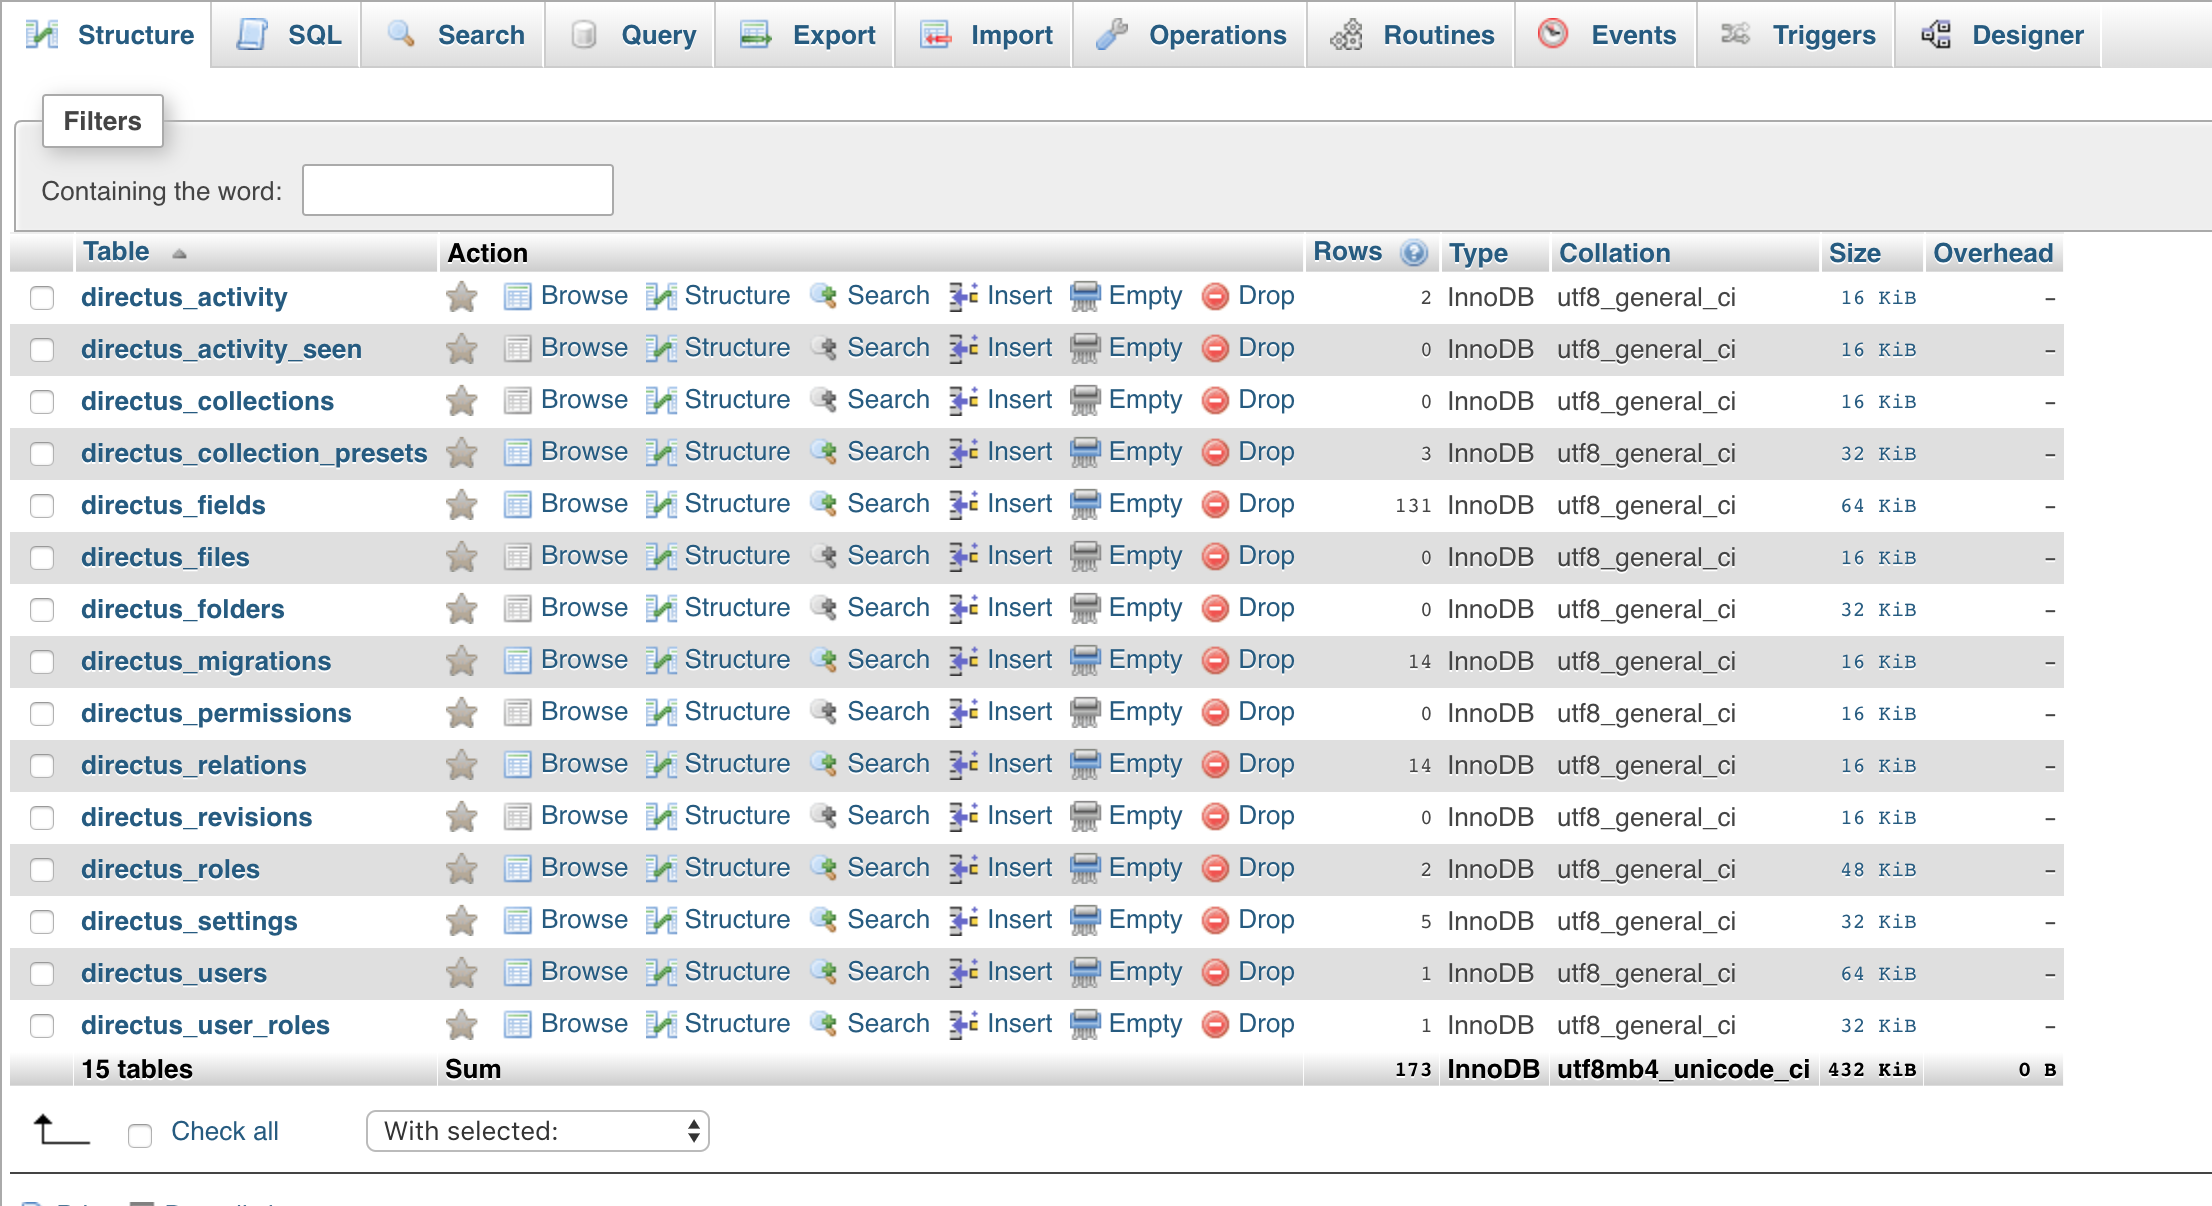Click the Search icon for directus_files
2212x1206 pixels.
pyautogui.click(x=823, y=556)
